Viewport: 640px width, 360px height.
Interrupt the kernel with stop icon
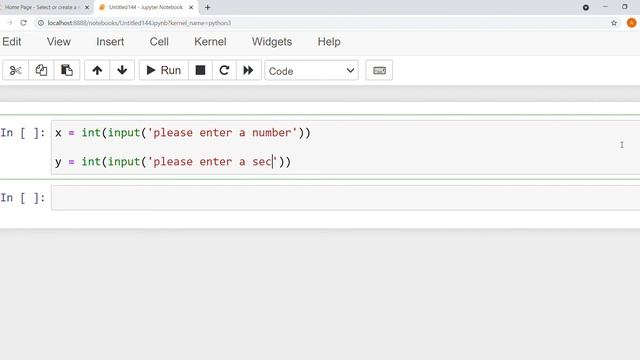[x=200, y=70]
